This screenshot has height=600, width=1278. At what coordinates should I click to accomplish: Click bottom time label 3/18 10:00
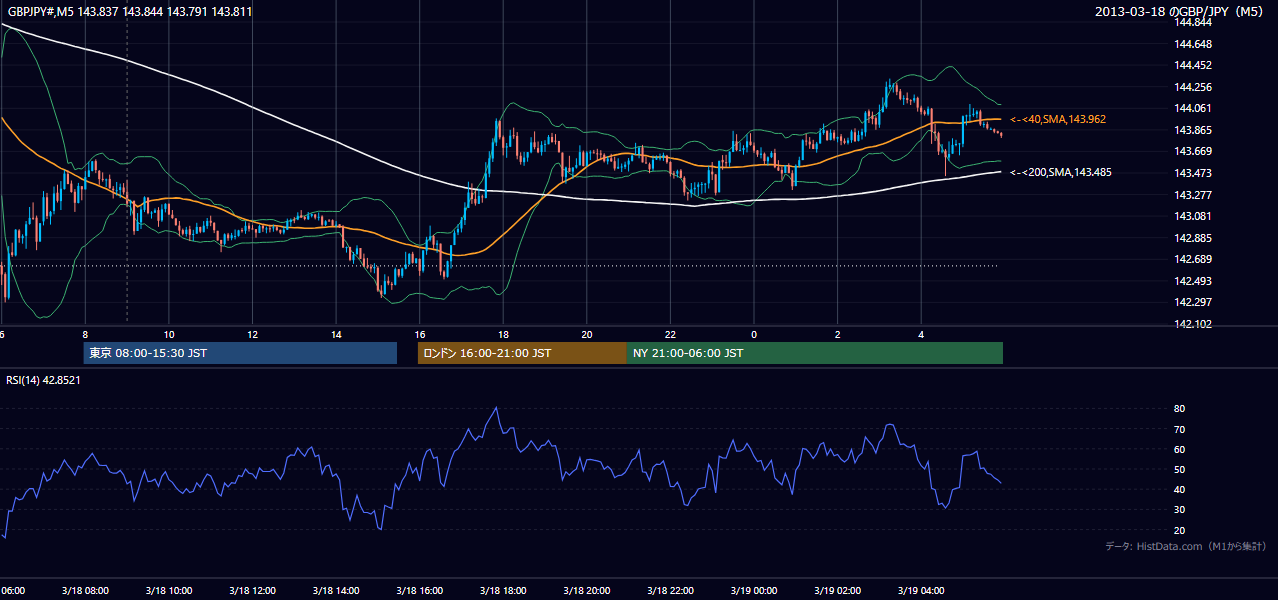[167, 591]
